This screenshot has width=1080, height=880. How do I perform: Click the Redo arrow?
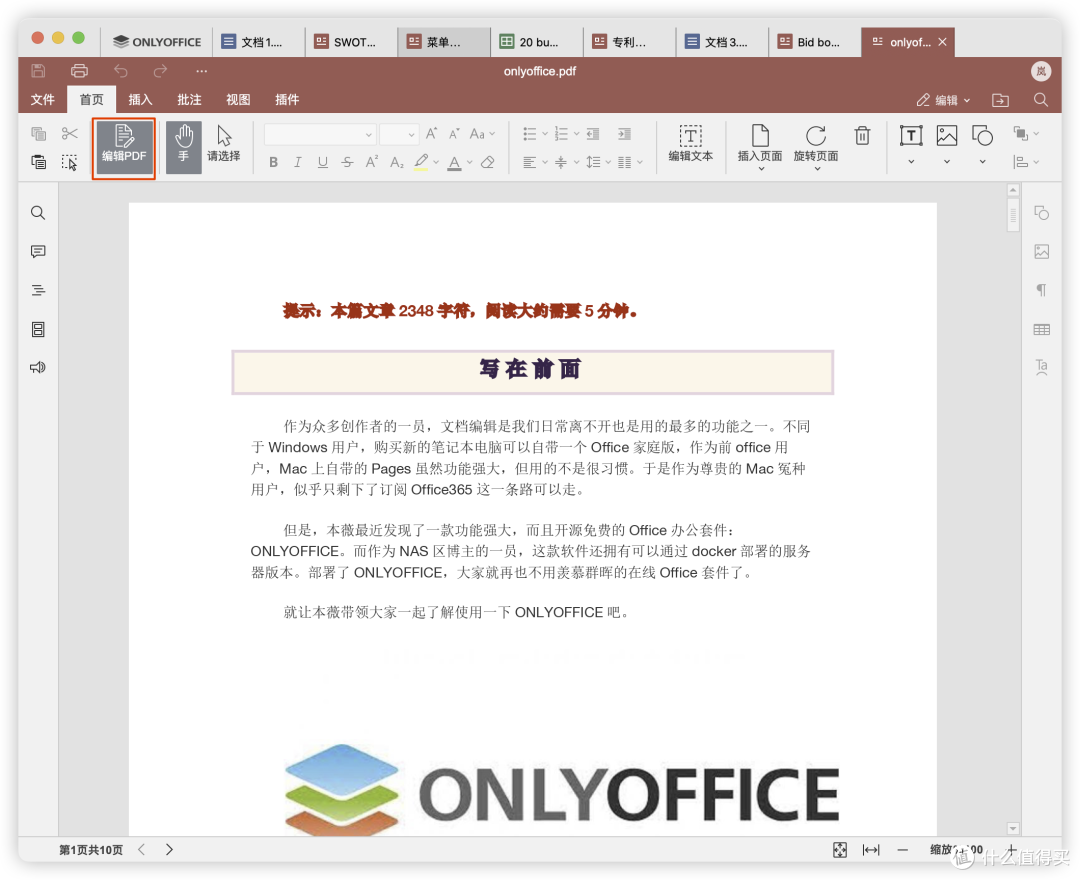tap(160, 71)
